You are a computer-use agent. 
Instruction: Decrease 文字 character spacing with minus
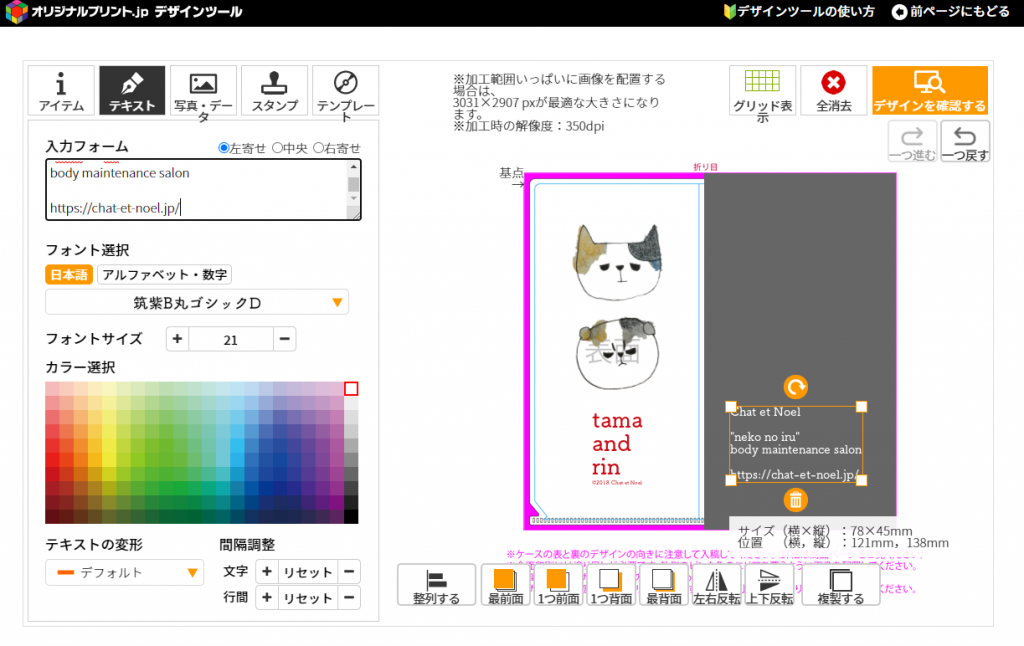click(x=349, y=572)
